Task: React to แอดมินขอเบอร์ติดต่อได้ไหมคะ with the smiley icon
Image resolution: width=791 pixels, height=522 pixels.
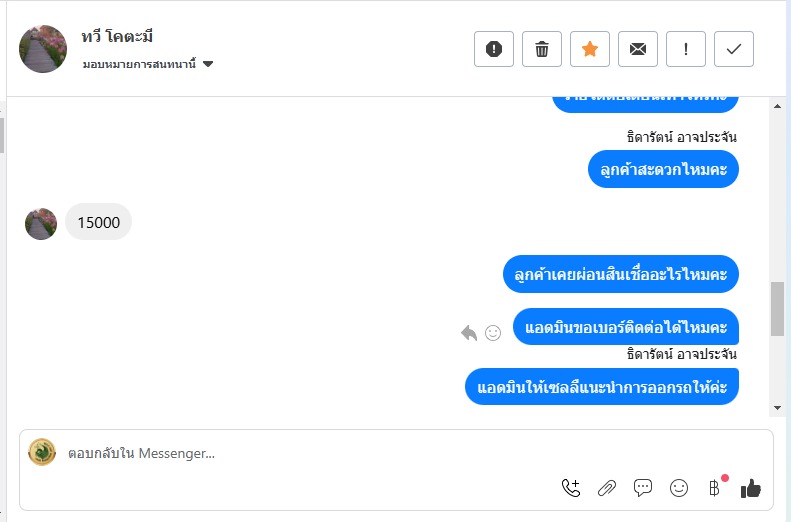Action: [x=493, y=333]
